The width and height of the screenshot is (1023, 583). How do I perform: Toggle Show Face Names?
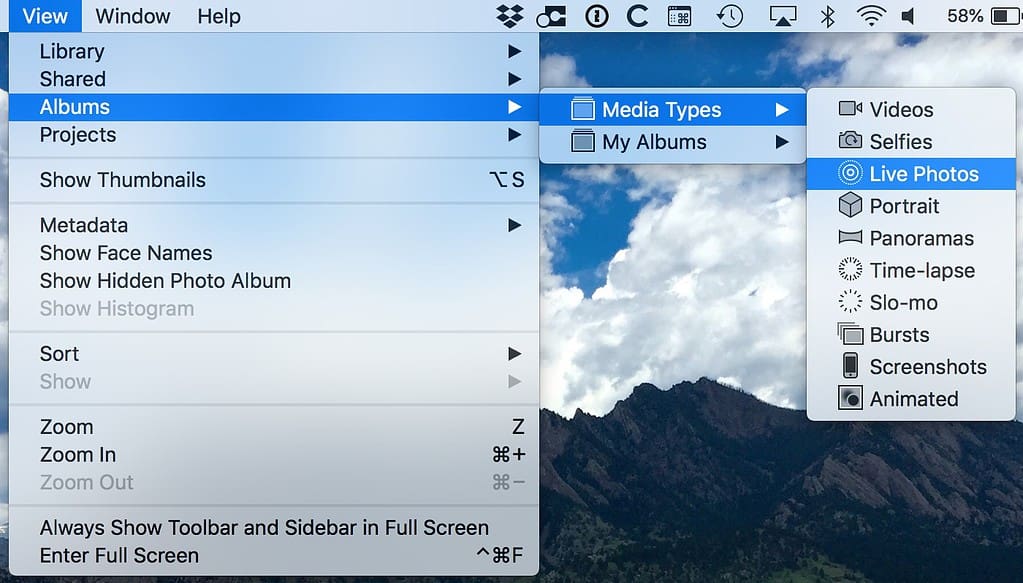[125, 253]
